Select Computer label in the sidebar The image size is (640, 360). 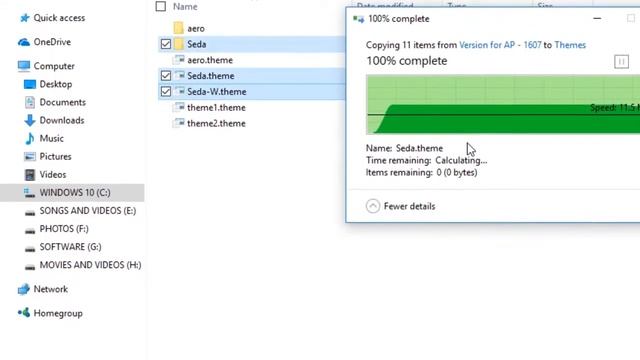54,66
